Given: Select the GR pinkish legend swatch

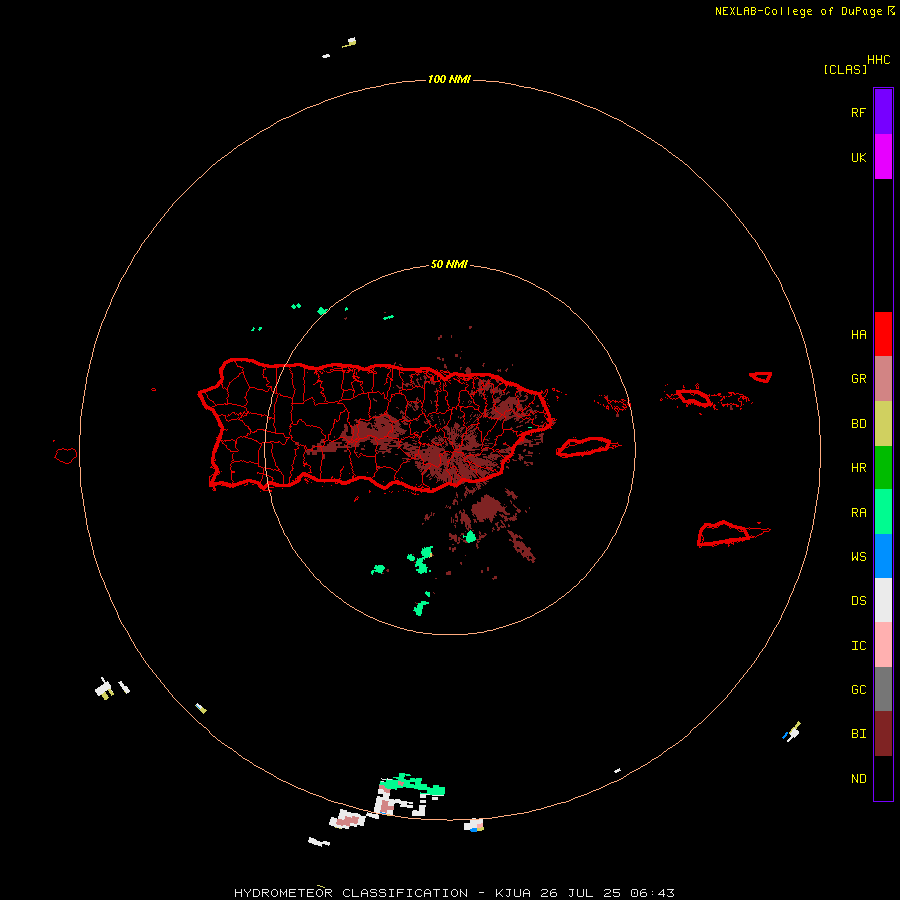Looking at the screenshot, I should [x=883, y=378].
